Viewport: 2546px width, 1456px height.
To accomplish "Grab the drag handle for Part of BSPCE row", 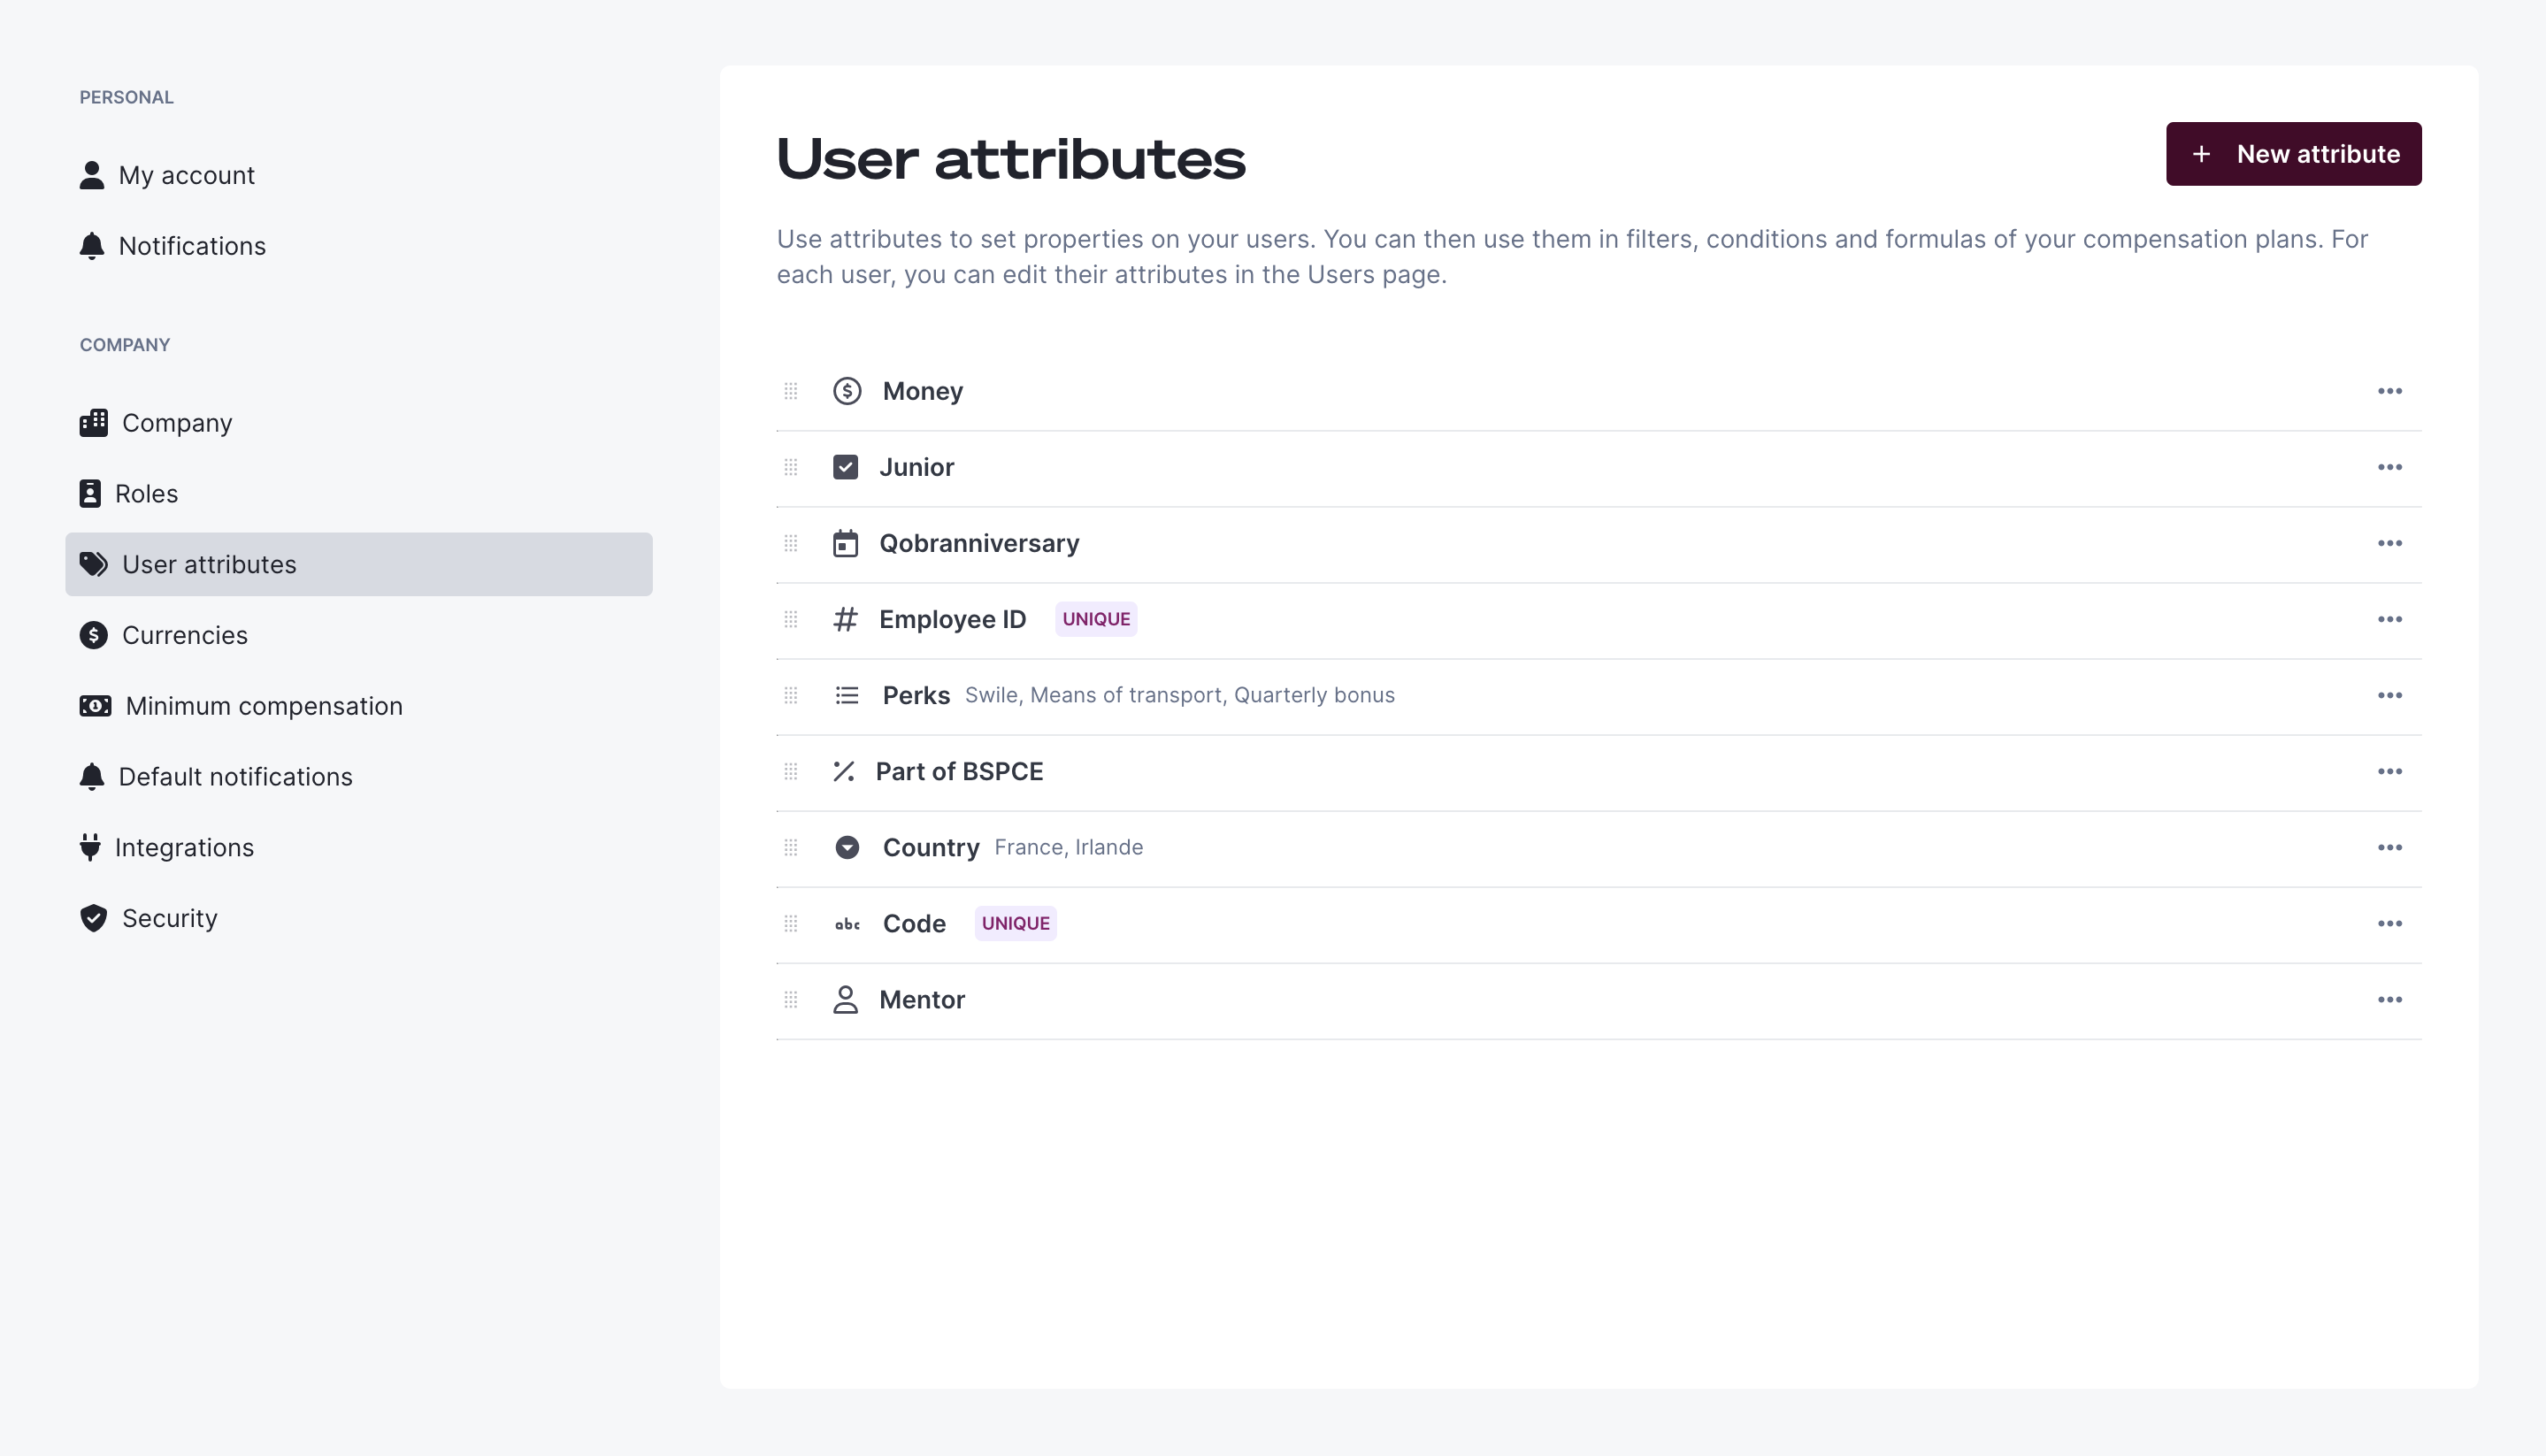I will [x=791, y=771].
